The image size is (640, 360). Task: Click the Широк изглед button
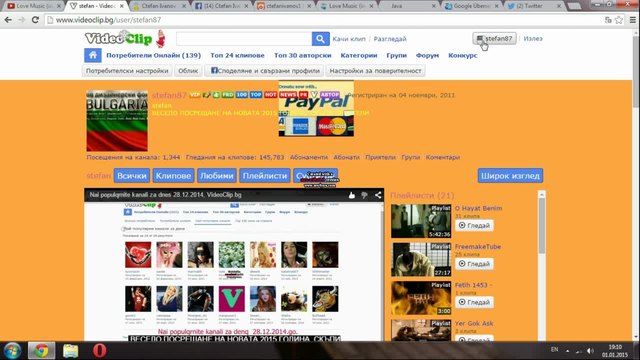[x=510, y=176]
